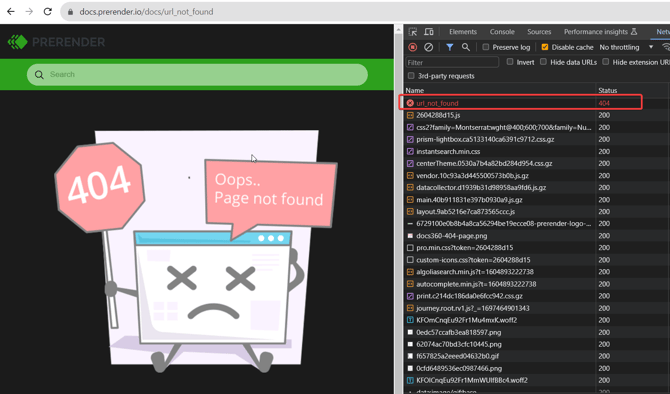Click the 404 status of url_not_found
The height and width of the screenshot is (394, 670).
point(604,103)
